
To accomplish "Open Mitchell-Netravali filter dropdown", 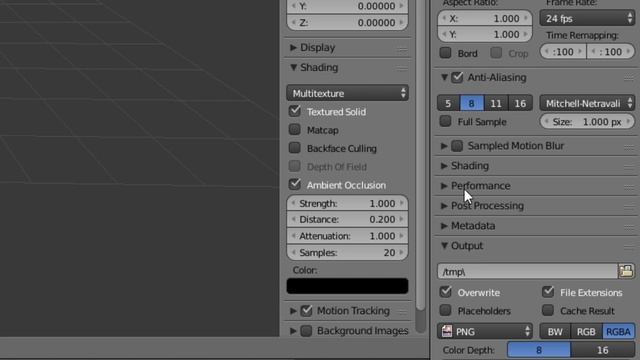I will 587,104.
